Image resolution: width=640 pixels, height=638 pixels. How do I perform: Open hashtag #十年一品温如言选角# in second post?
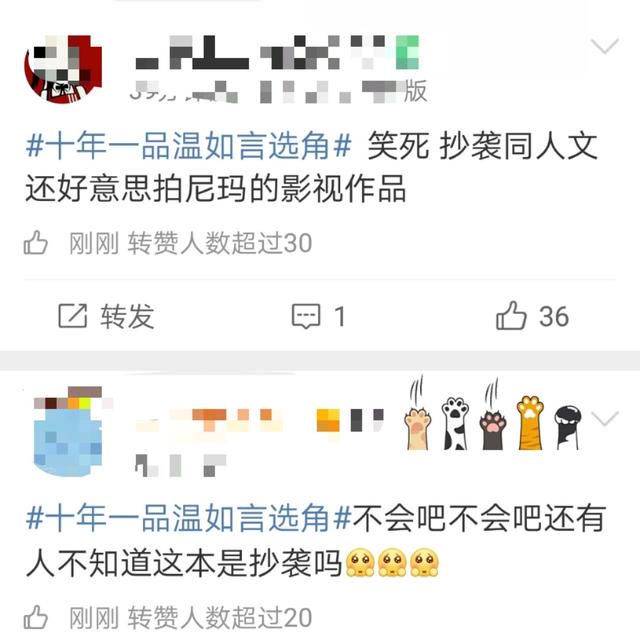189,518
